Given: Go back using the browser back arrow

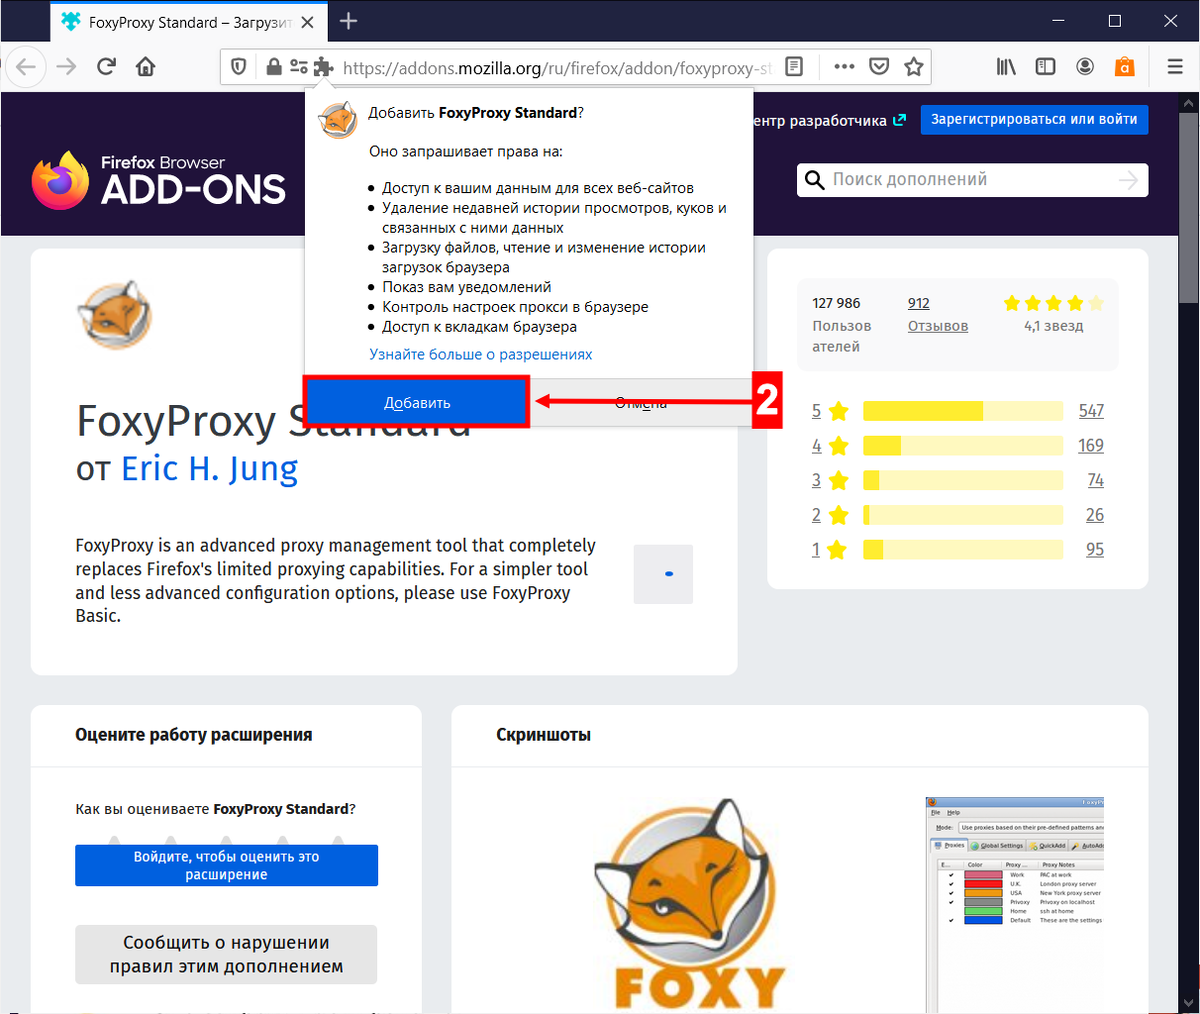Looking at the screenshot, I should pyautogui.click(x=26, y=67).
